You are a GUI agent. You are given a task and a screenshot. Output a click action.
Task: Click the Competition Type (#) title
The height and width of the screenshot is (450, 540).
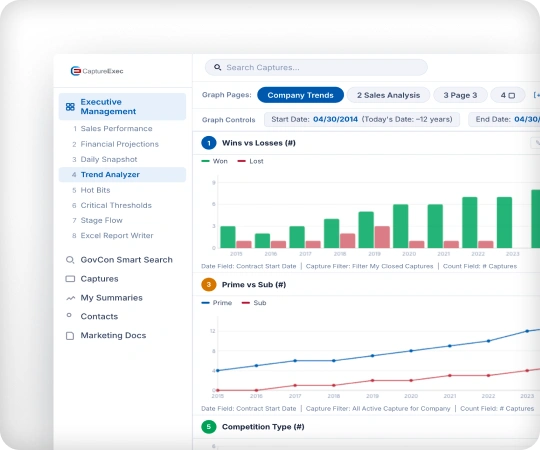click(x=263, y=427)
